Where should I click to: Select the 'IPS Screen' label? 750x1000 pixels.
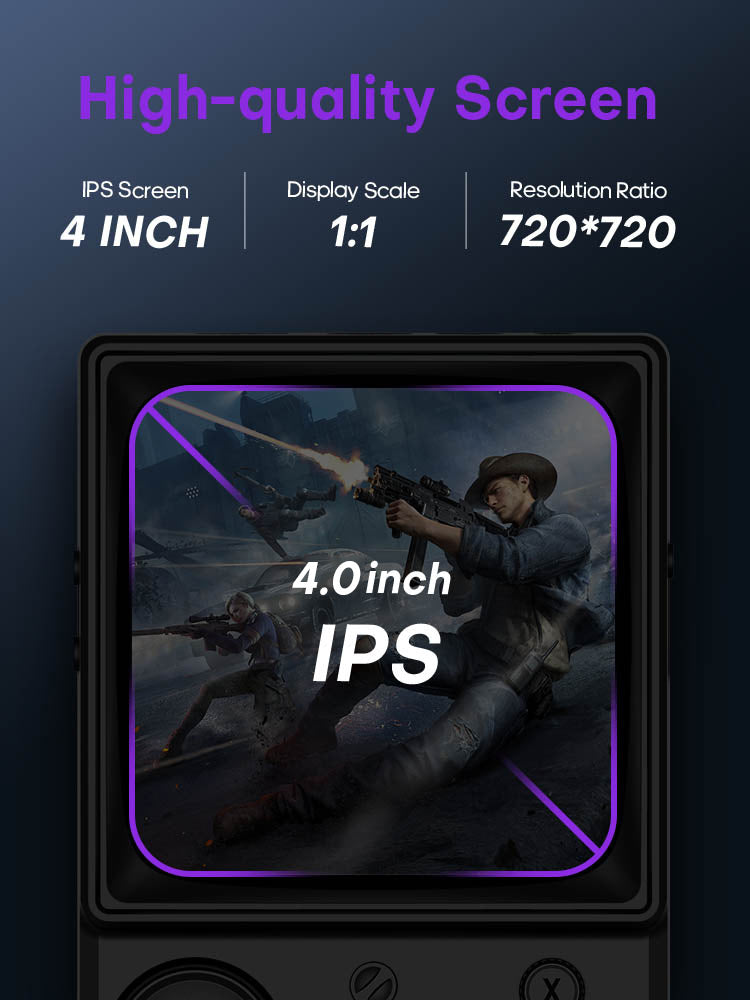tap(135, 190)
